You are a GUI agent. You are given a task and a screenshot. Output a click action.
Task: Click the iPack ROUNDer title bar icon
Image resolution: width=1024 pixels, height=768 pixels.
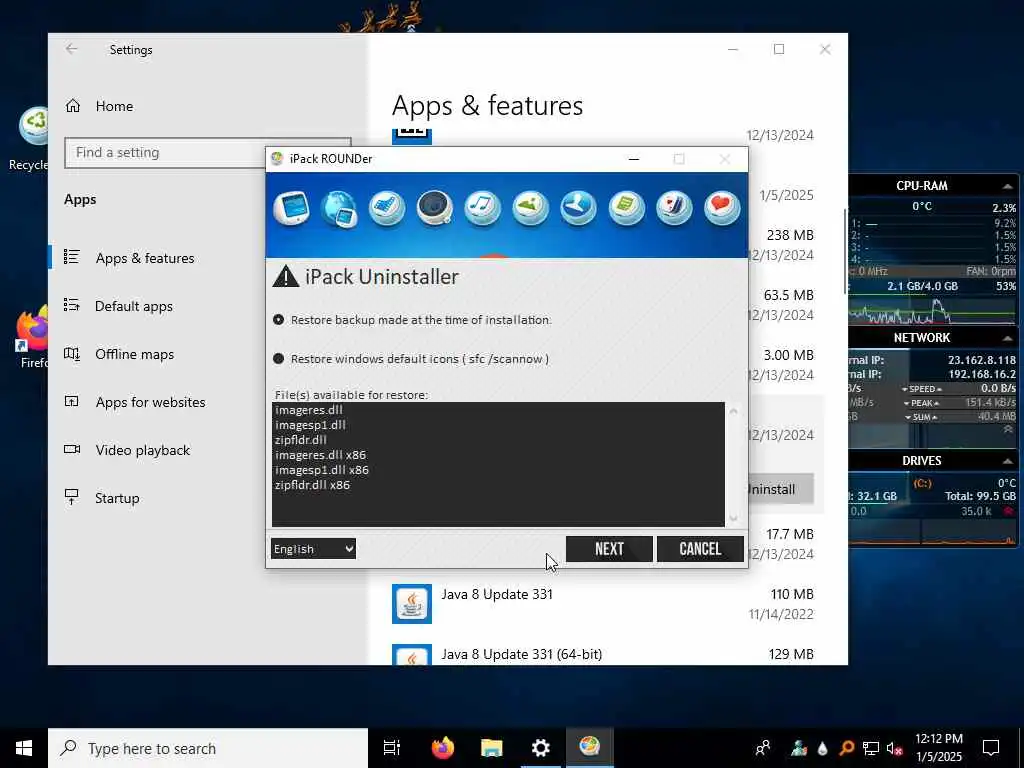[277, 159]
